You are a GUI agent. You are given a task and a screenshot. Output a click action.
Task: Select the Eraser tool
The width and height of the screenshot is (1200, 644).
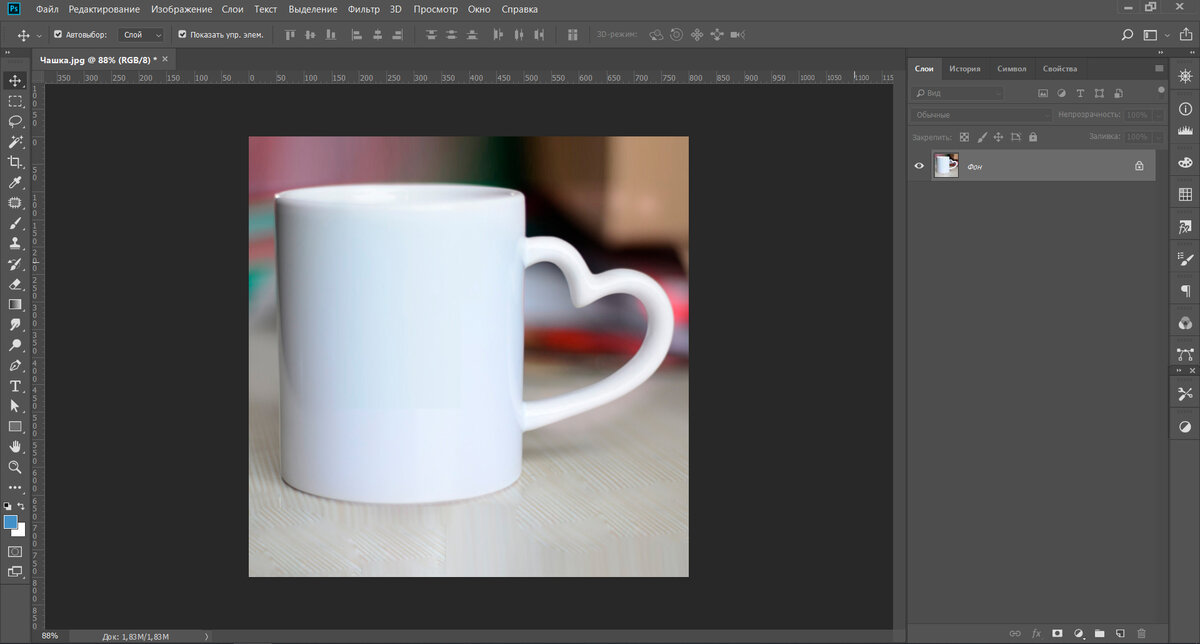tap(15, 284)
